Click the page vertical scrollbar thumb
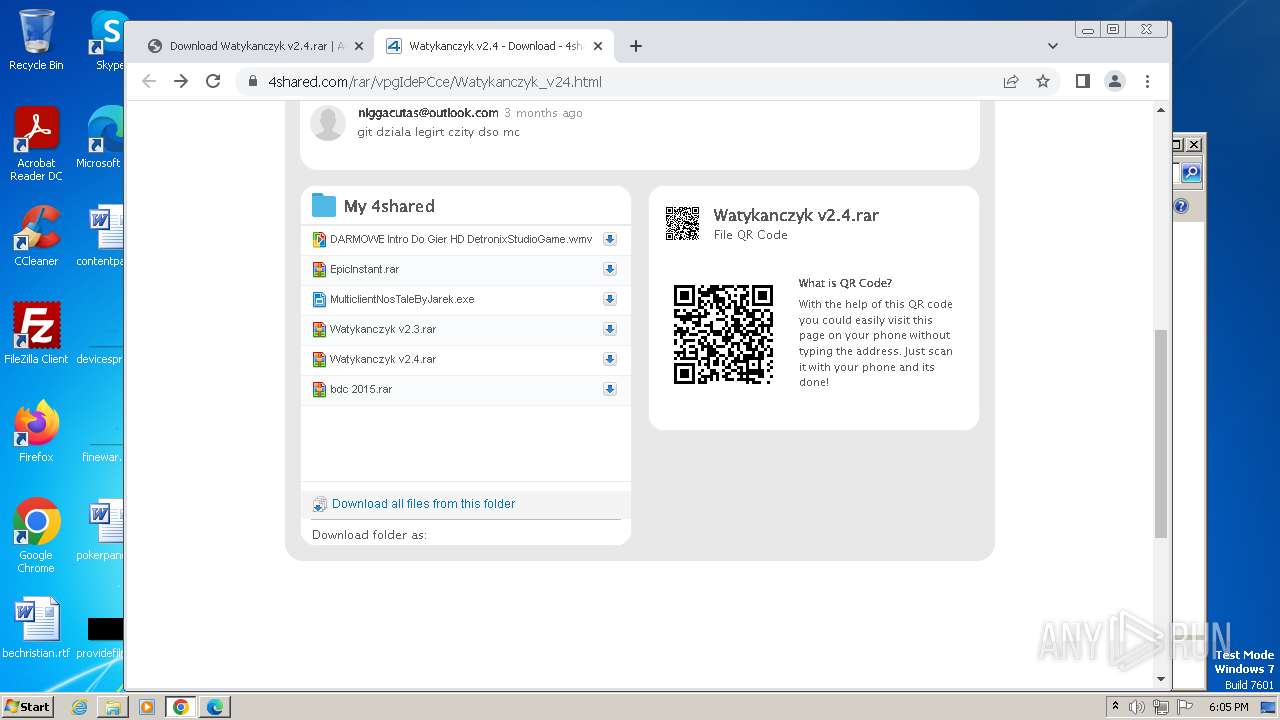Viewport: 1280px width, 720px height. tap(1161, 432)
